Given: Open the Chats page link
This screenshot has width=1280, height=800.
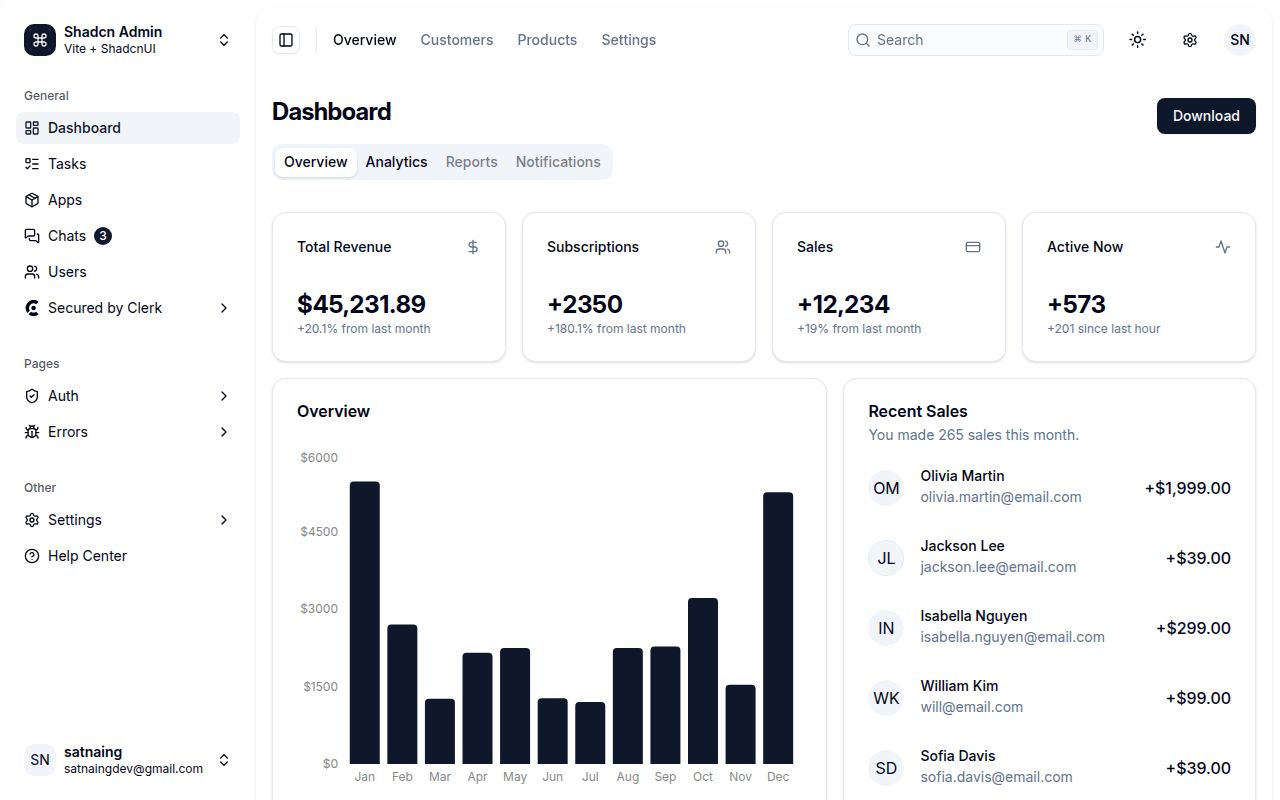Looking at the screenshot, I should coord(128,236).
